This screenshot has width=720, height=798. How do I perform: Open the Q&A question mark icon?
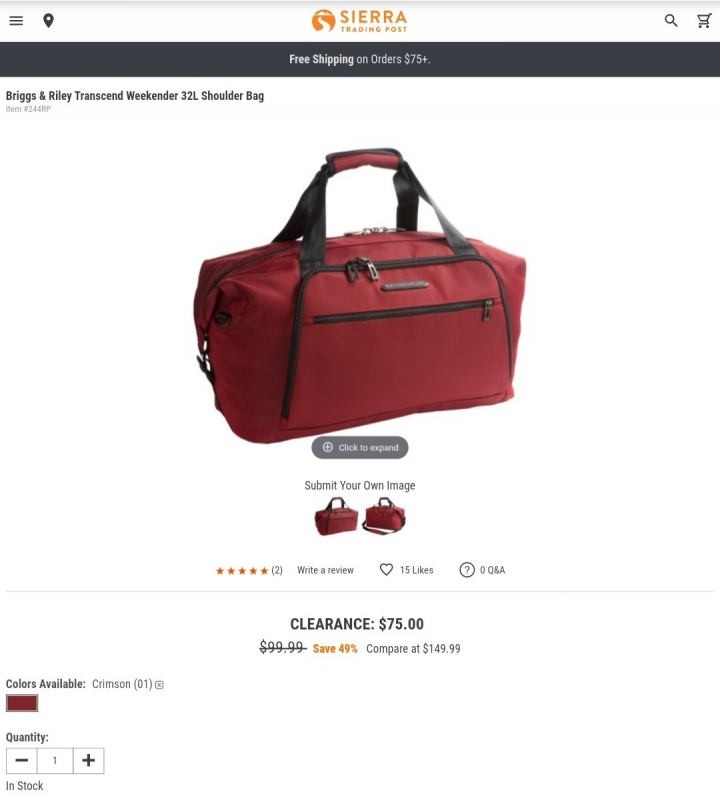click(467, 569)
